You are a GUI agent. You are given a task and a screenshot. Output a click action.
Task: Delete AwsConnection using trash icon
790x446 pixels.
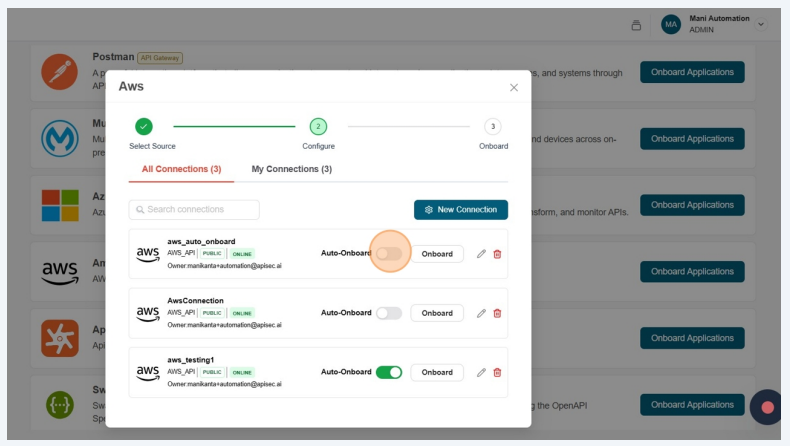click(x=497, y=313)
